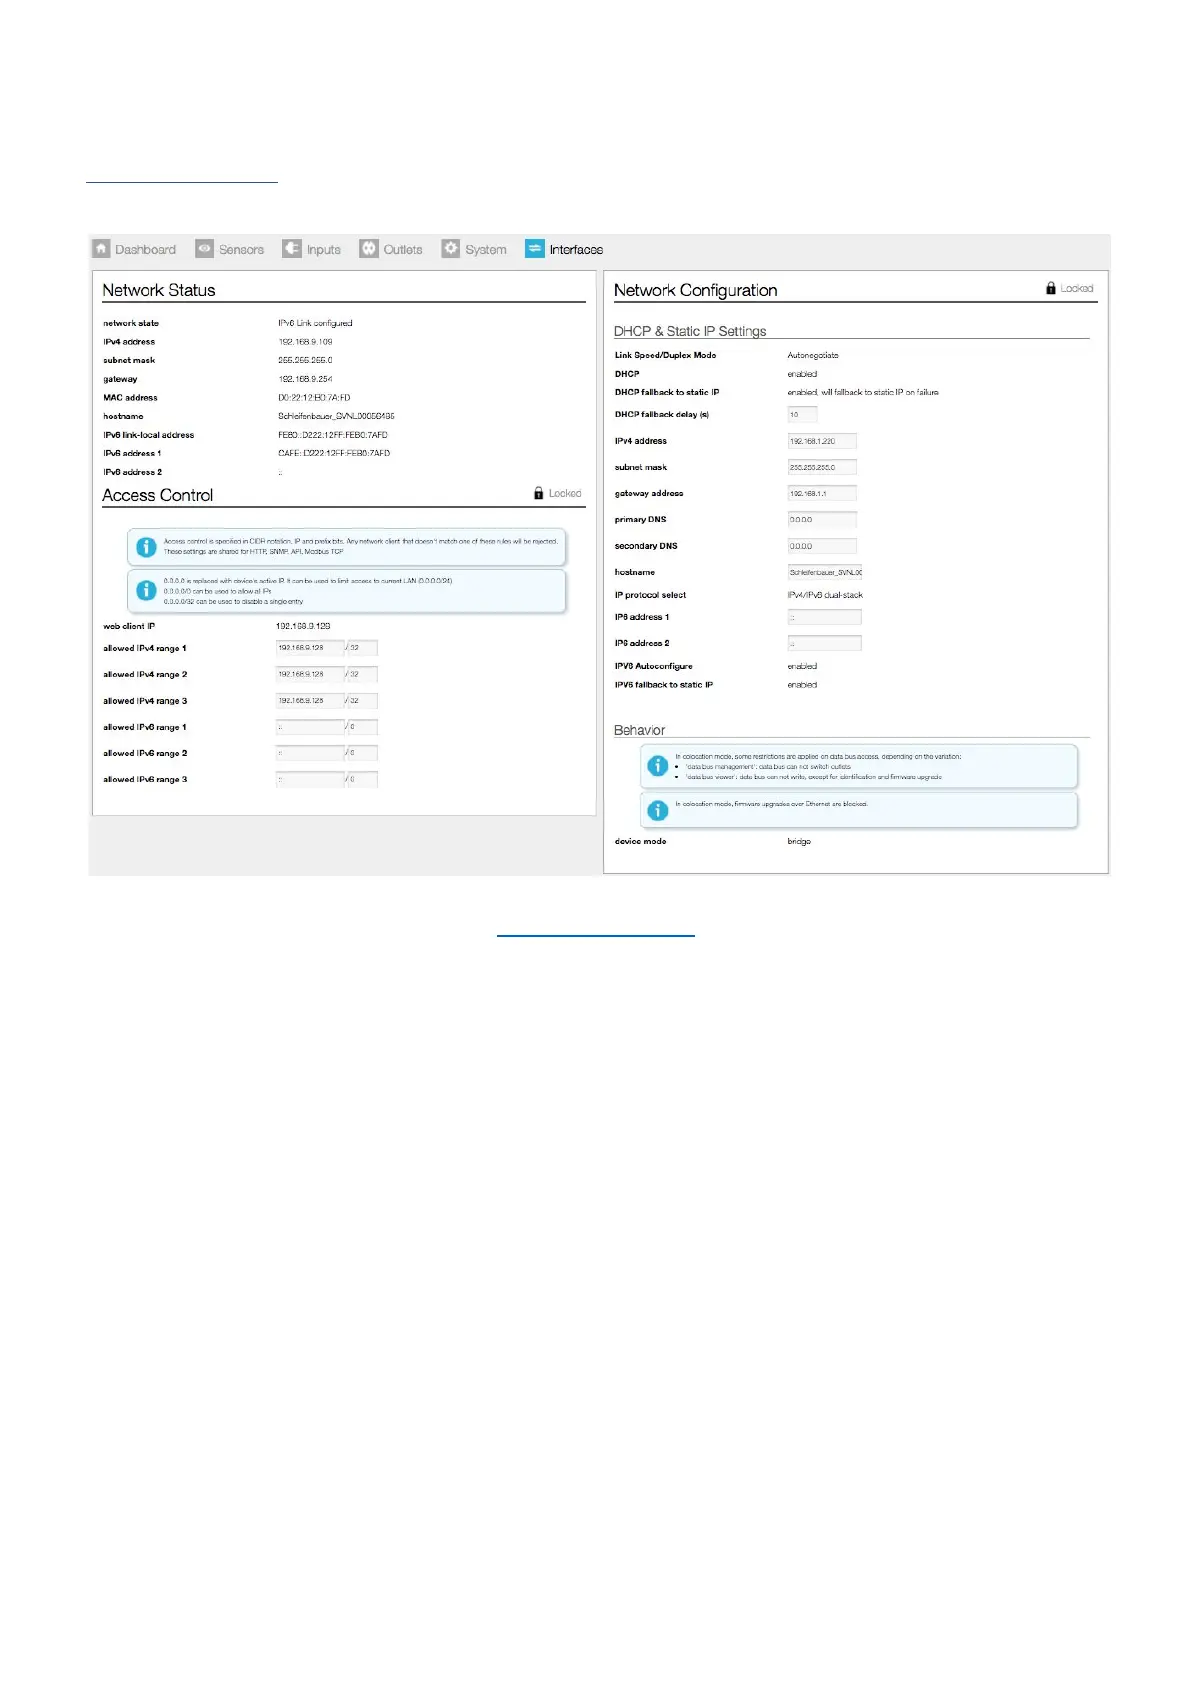Image resolution: width=1192 pixels, height=1686 pixels.
Task: Click the gateway value 192.168.9.254
Action: (305, 379)
